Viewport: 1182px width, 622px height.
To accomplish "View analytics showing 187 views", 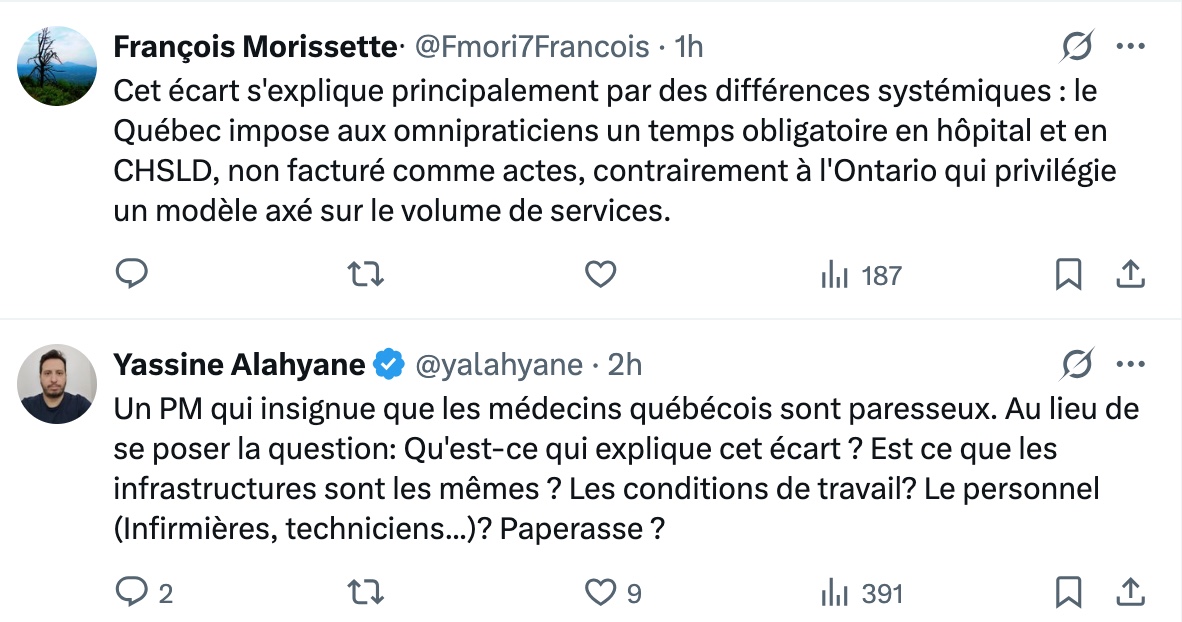I will [x=861, y=275].
